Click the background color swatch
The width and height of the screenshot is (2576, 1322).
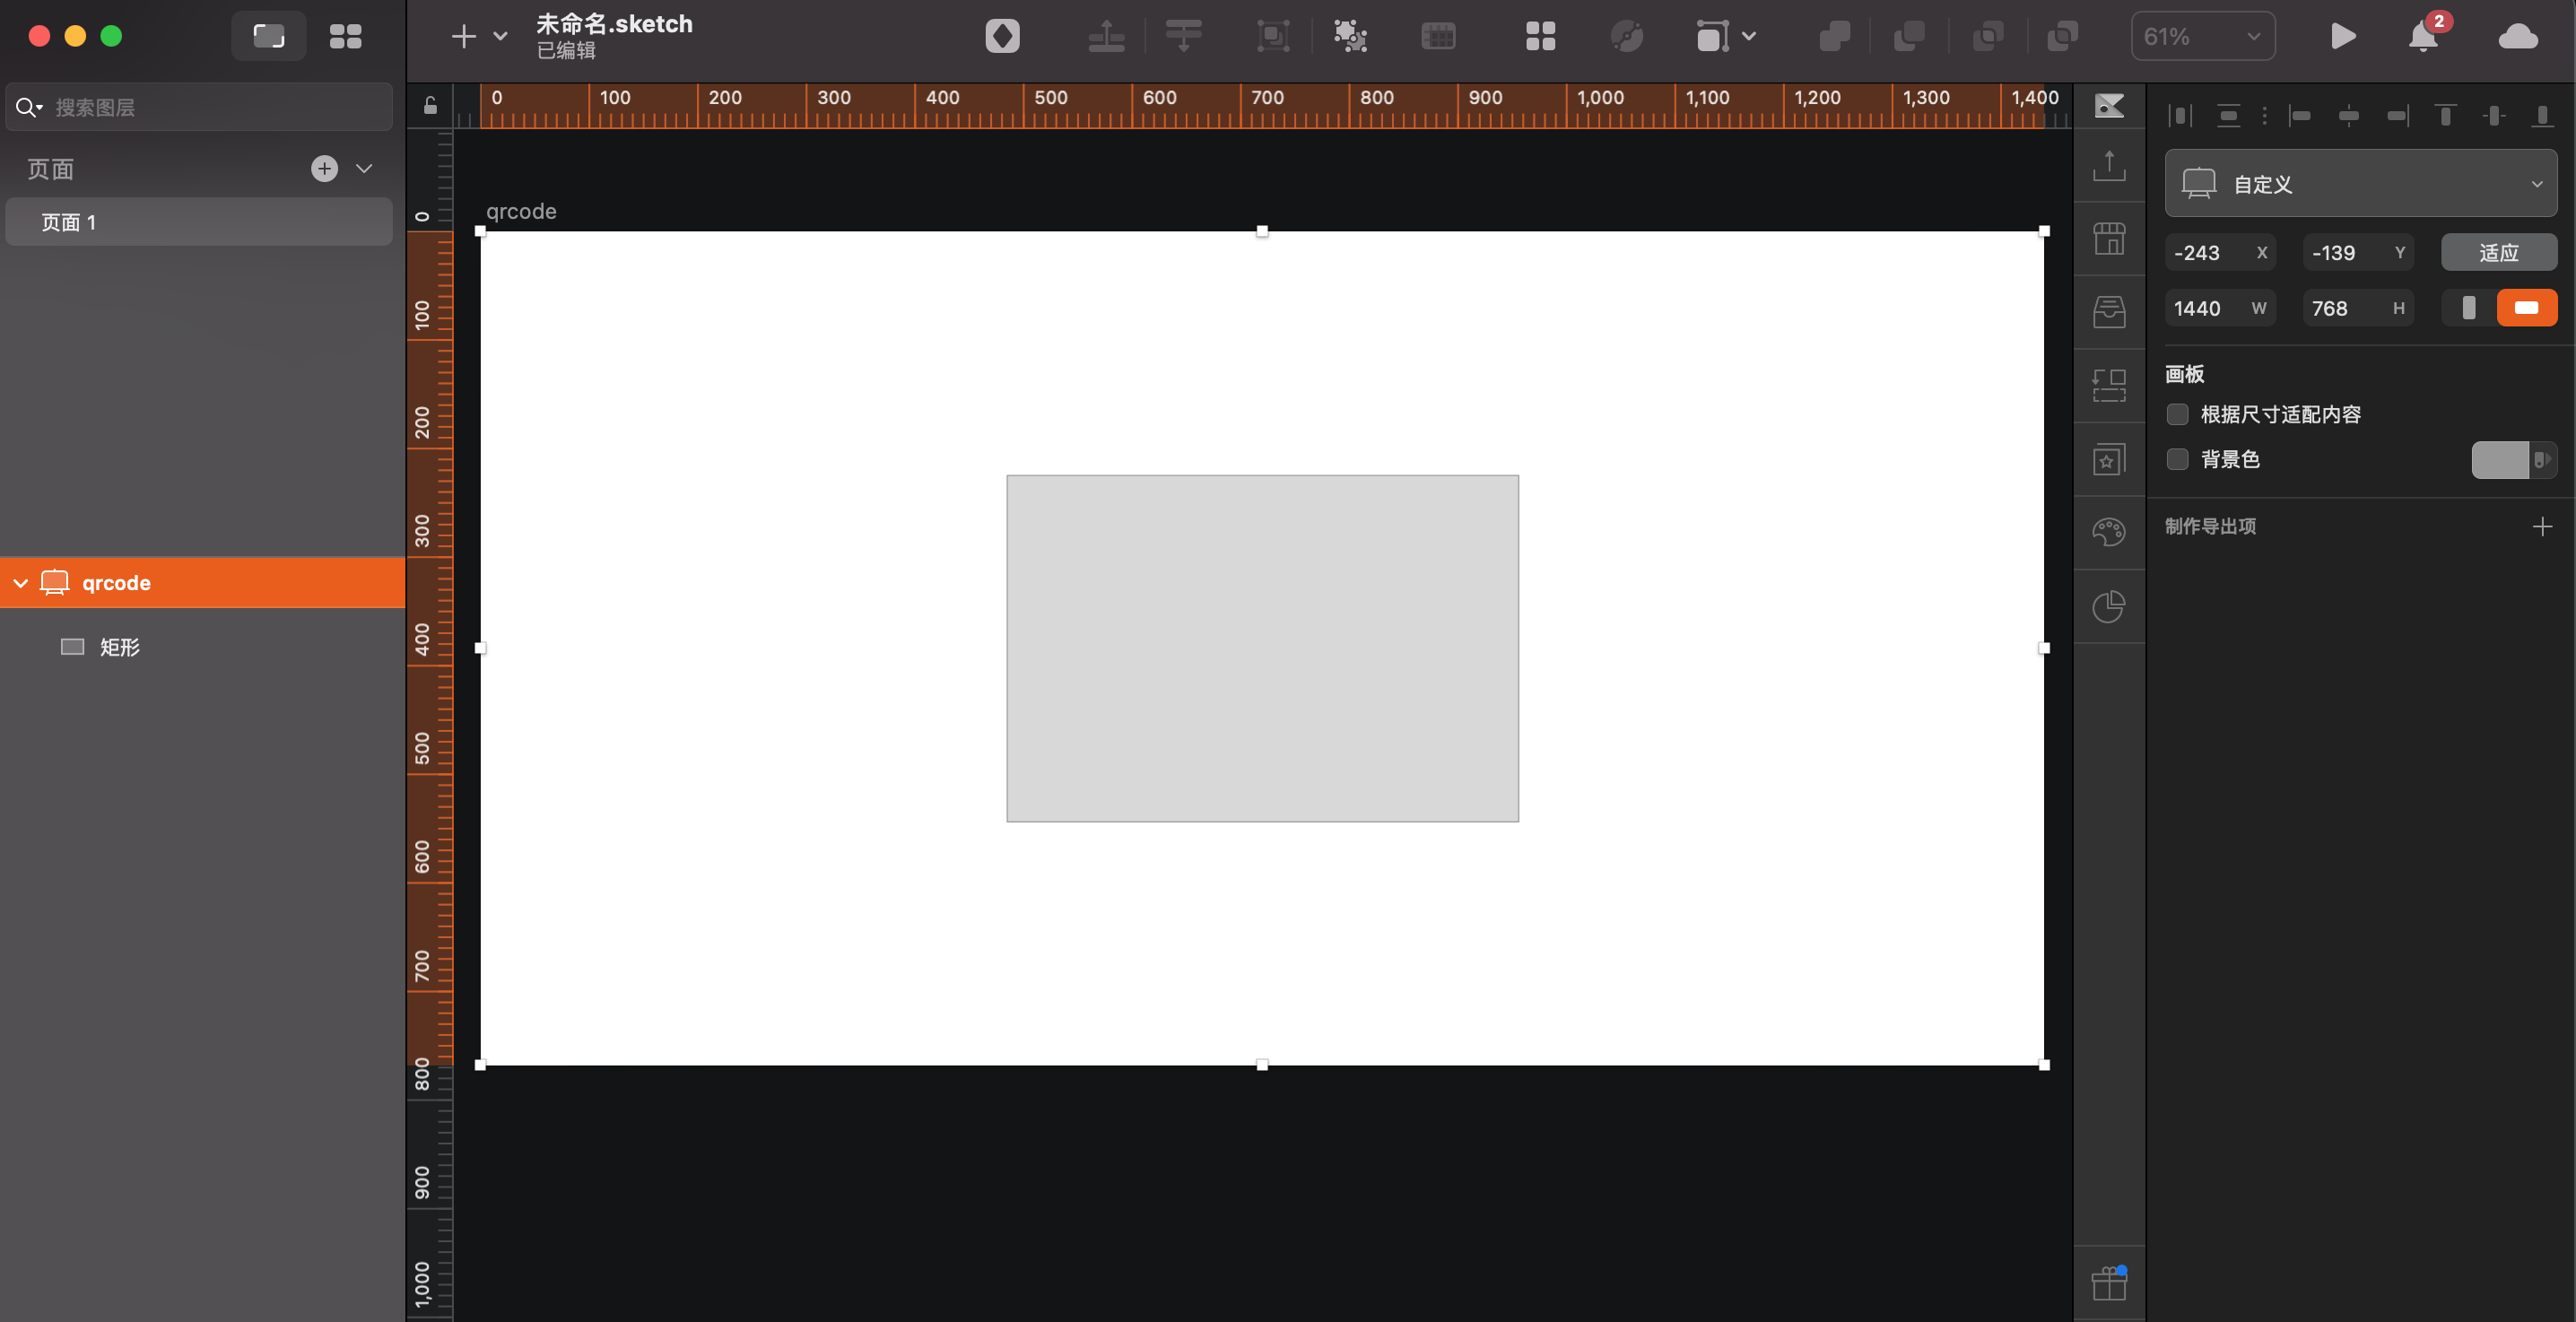(x=2499, y=460)
